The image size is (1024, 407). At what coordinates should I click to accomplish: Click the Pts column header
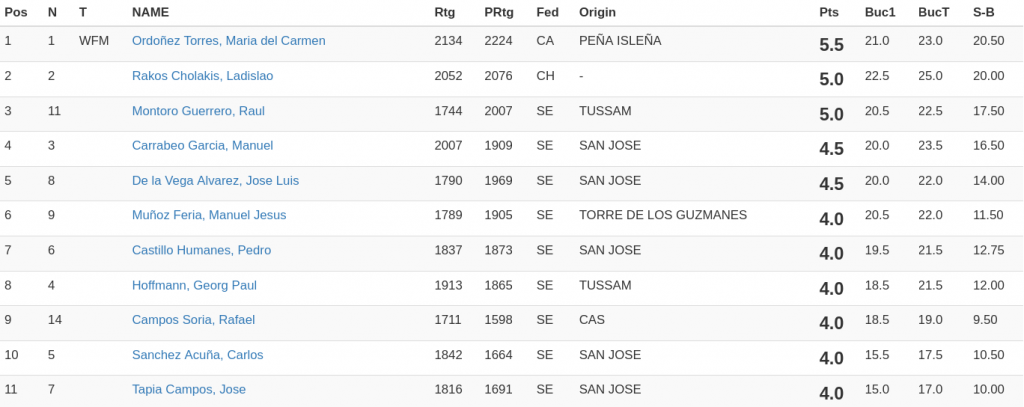coord(829,12)
